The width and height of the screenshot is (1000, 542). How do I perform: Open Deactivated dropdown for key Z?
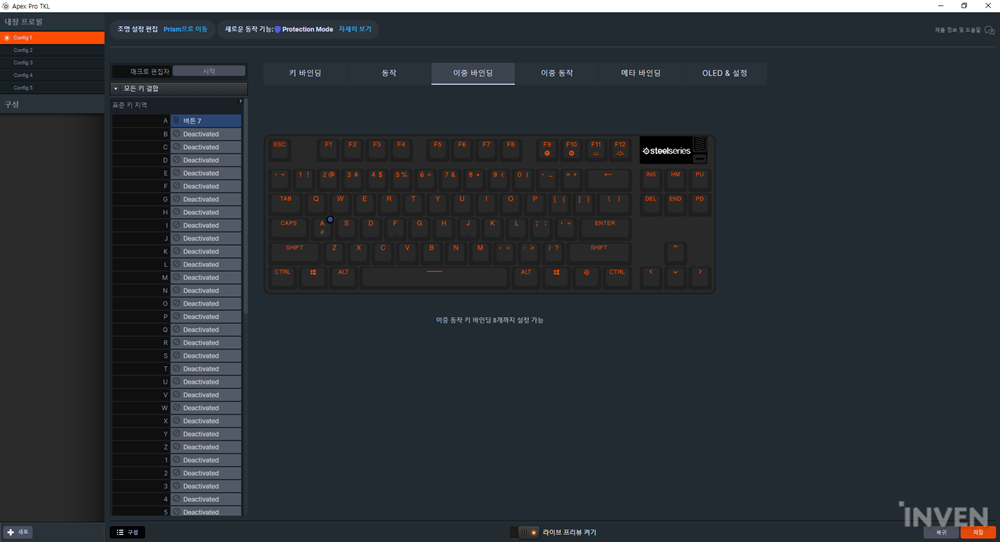coord(206,447)
